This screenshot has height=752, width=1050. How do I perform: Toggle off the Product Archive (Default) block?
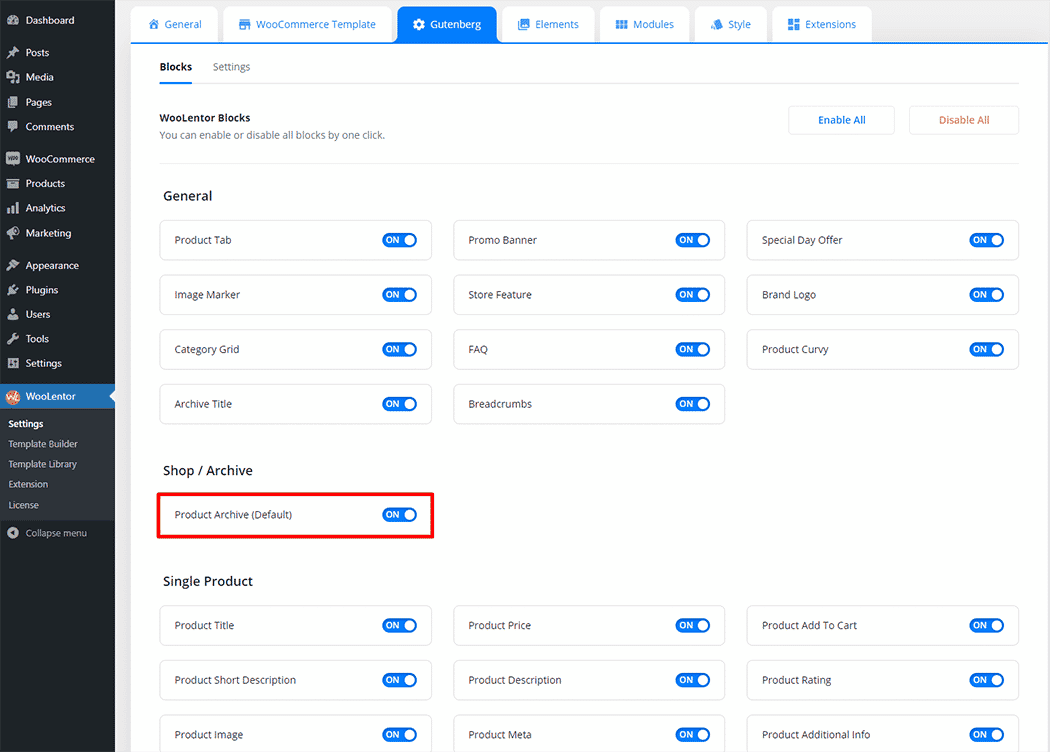399,515
